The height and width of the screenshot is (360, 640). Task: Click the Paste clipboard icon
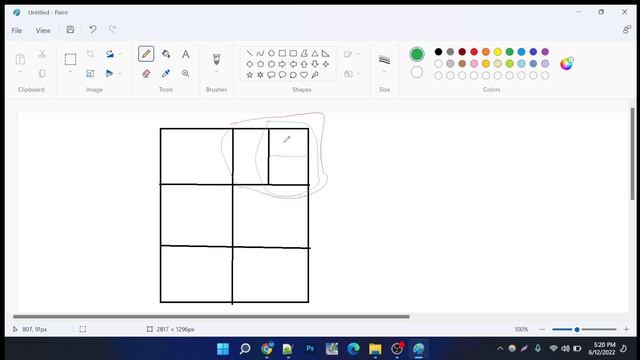(x=20, y=59)
